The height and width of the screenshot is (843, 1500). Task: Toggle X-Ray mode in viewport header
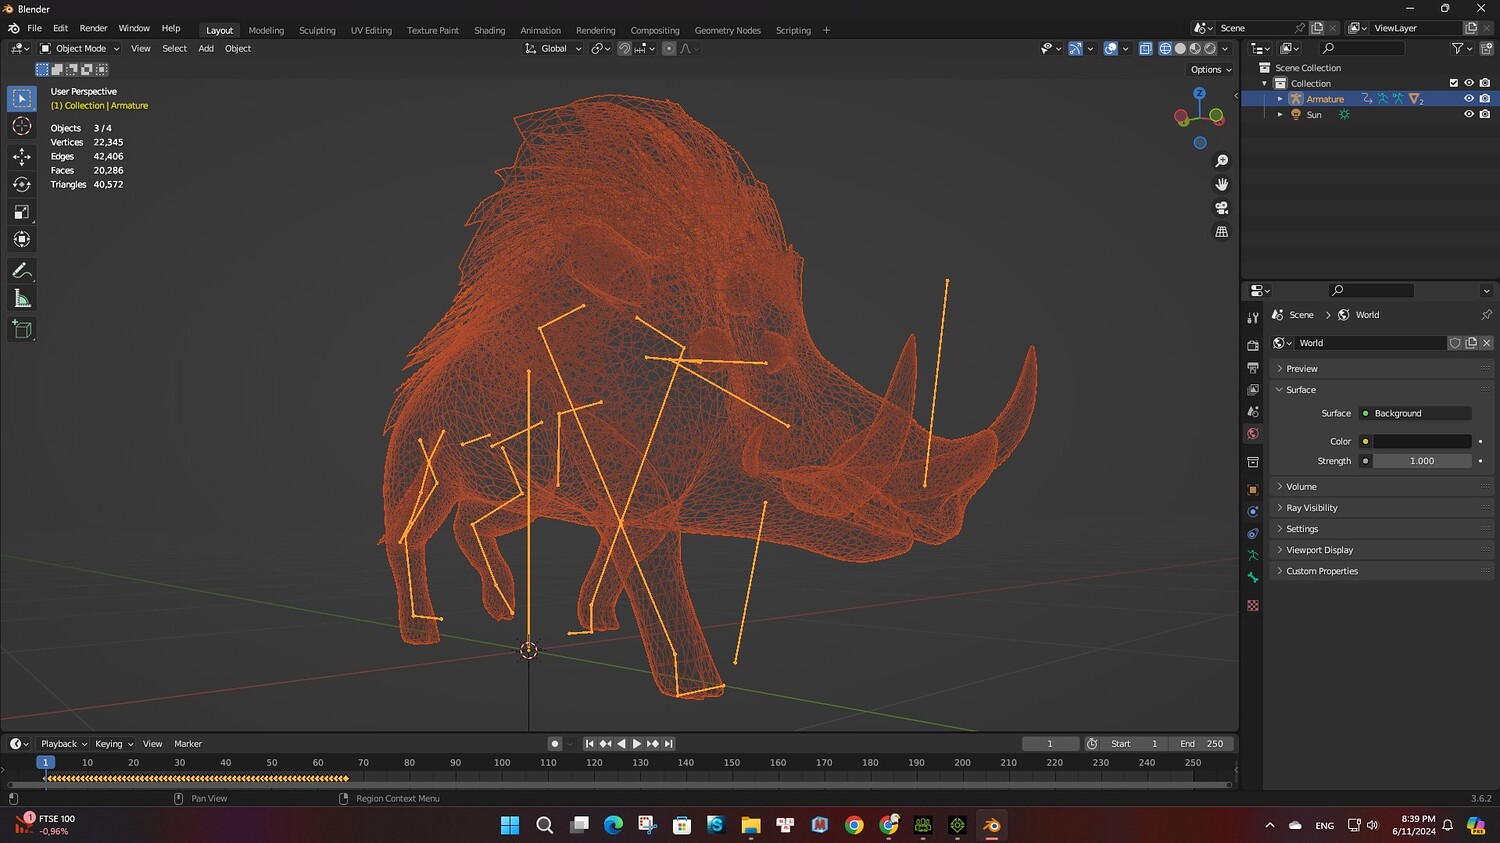click(1145, 48)
